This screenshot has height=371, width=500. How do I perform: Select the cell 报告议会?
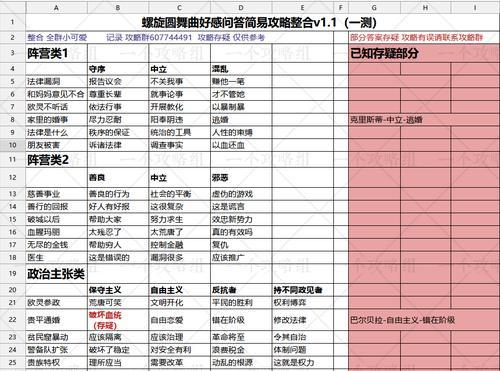pyautogui.click(x=118, y=82)
